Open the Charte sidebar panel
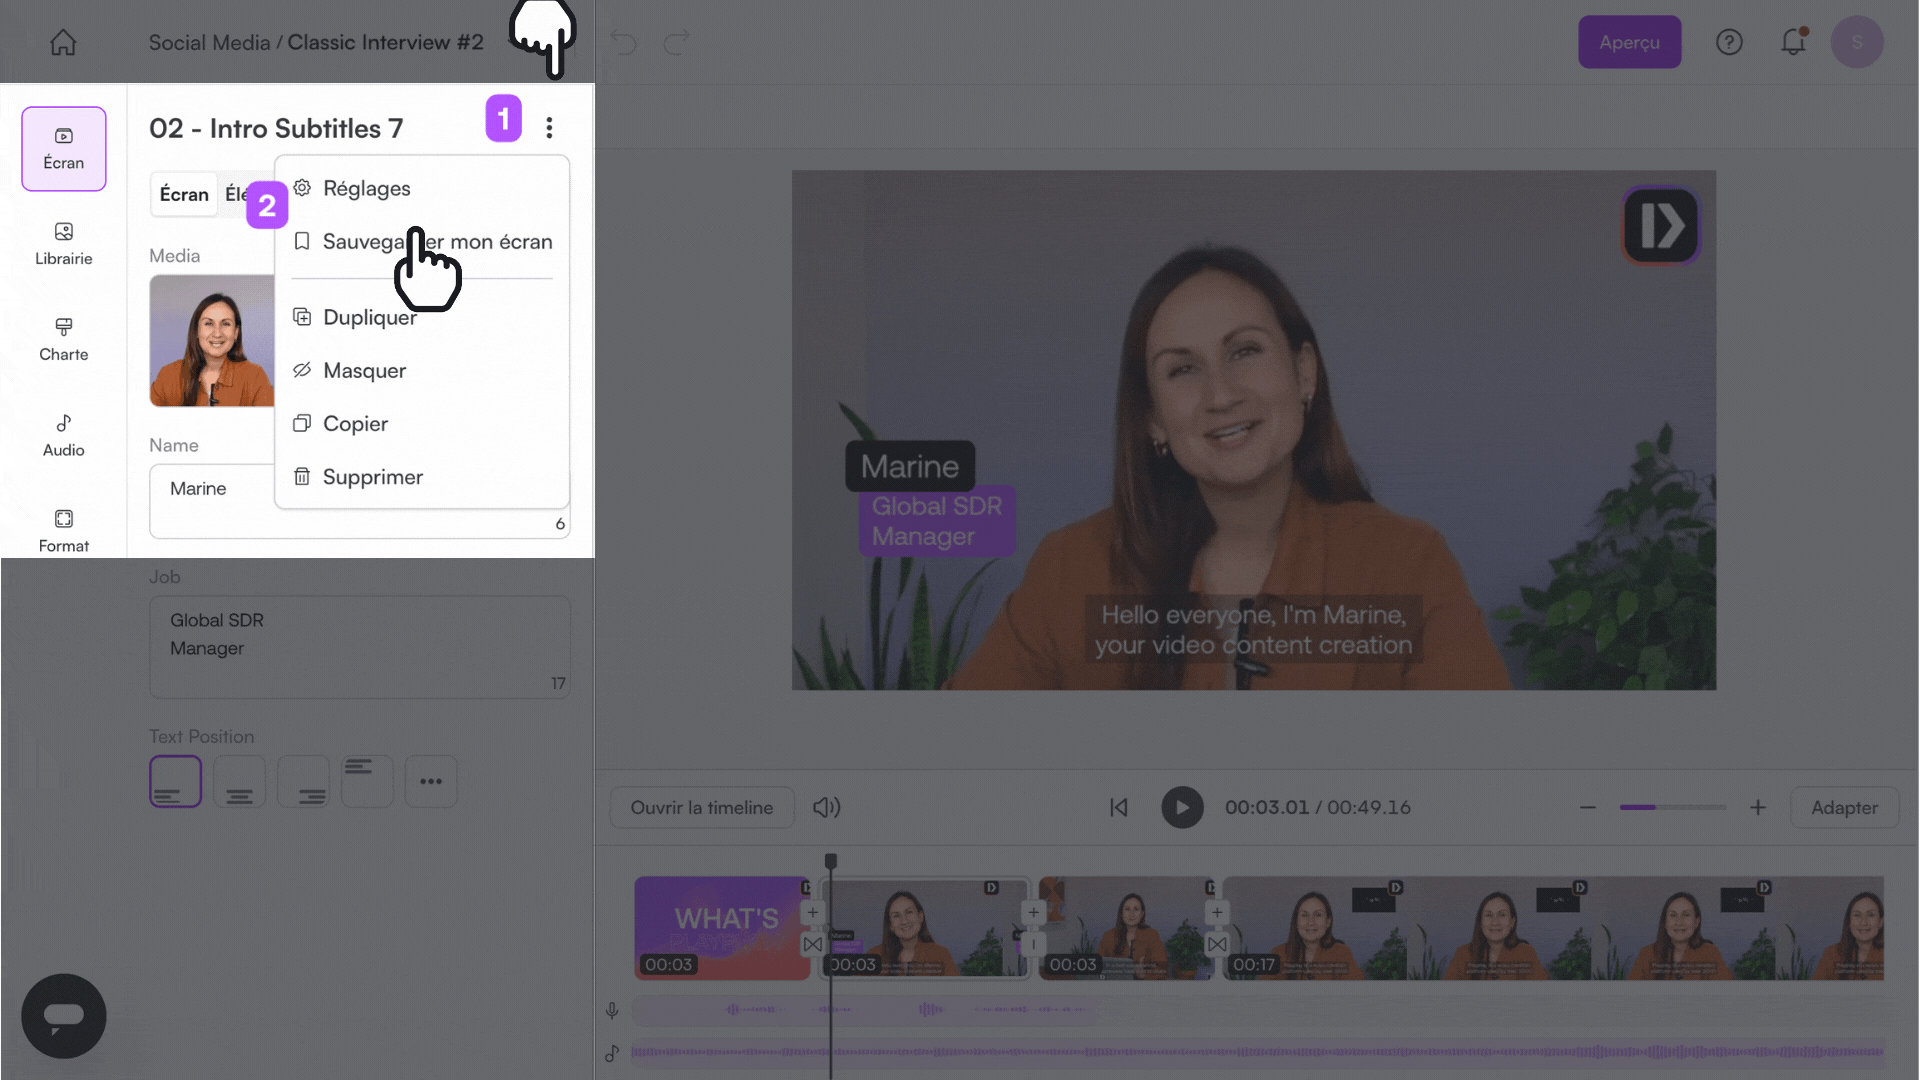Viewport: 1920px width, 1080px height. pos(63,339)
